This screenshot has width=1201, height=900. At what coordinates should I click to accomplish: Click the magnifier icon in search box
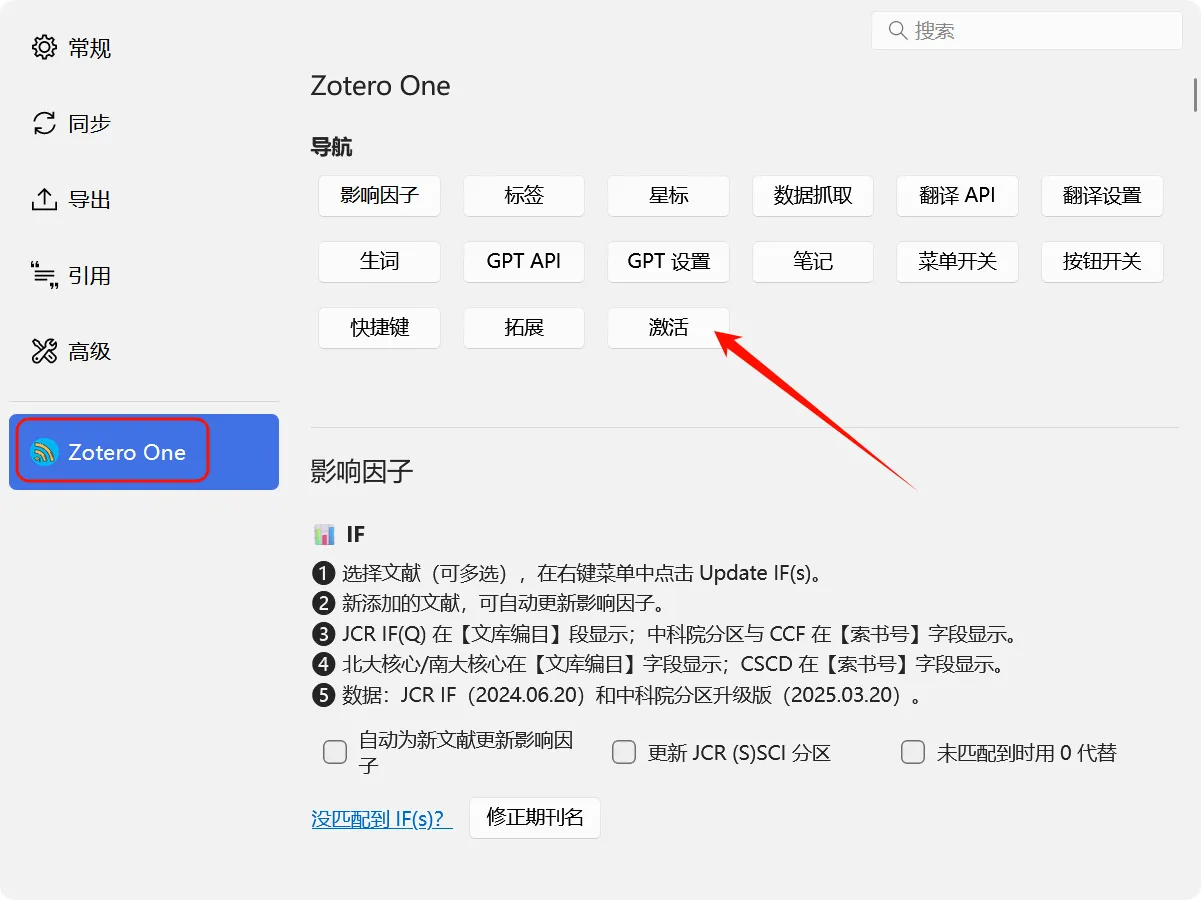(x=897, y=31)
